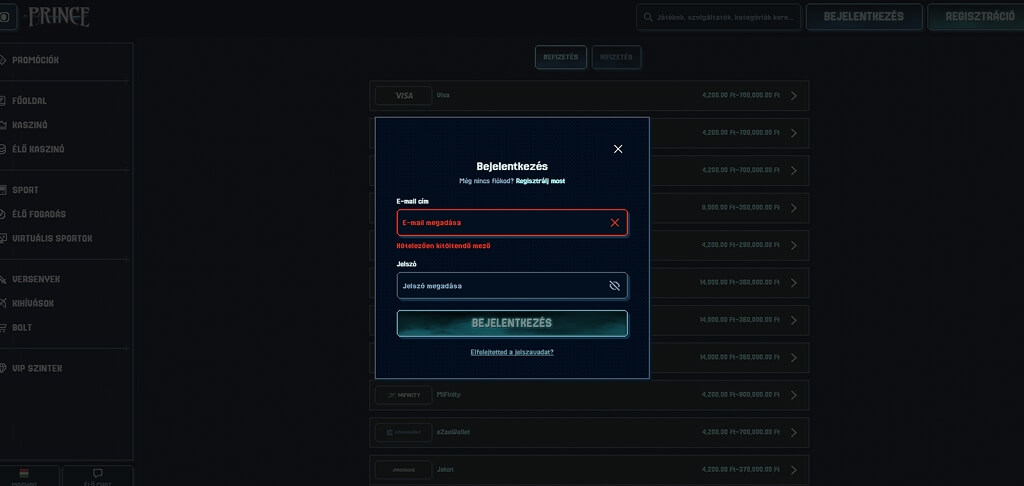Open the live chat speech bubble icon
The image size is (1024, 486).
coord(98,473)
